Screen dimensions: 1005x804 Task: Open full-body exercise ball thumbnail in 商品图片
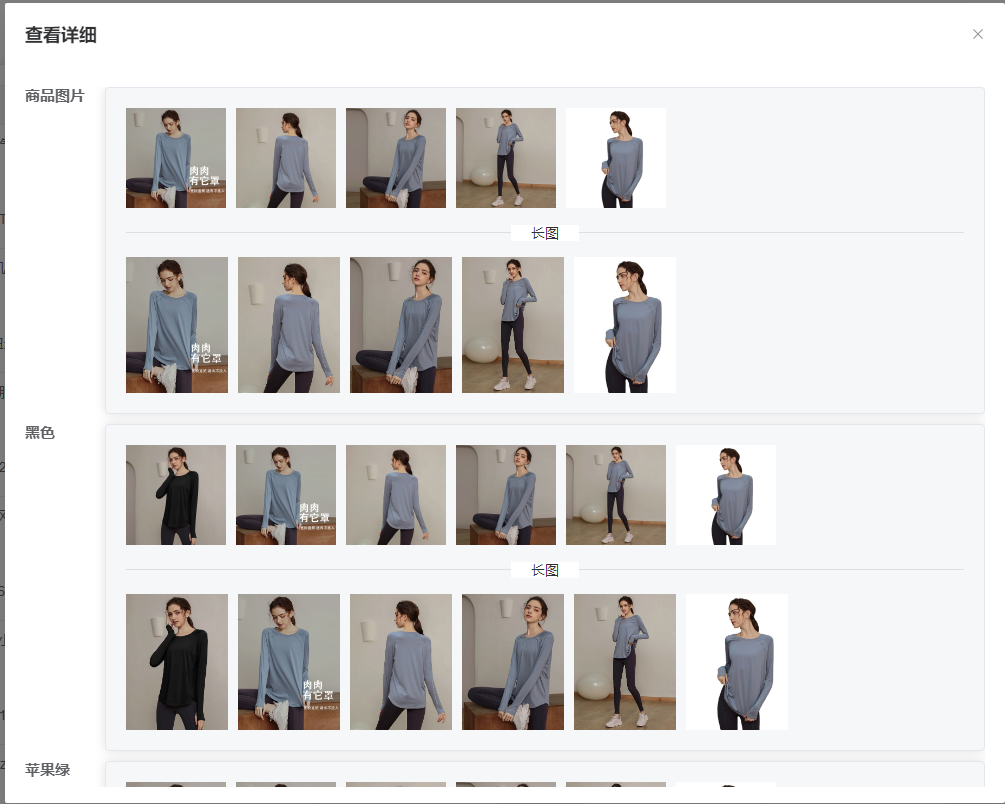[x=506, y=158]
